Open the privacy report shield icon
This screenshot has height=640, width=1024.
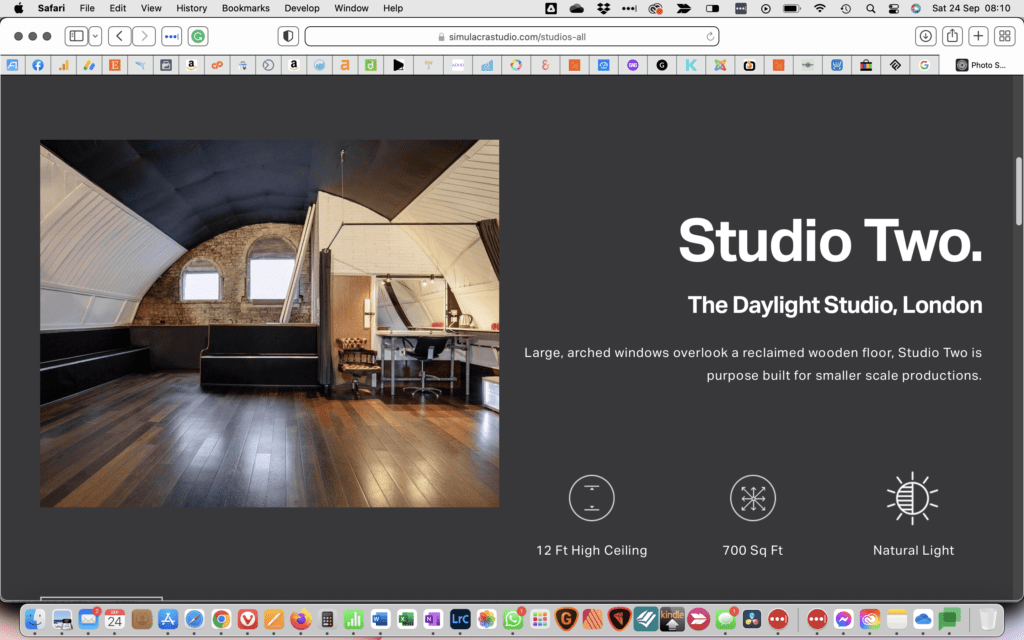click(288, 37)
